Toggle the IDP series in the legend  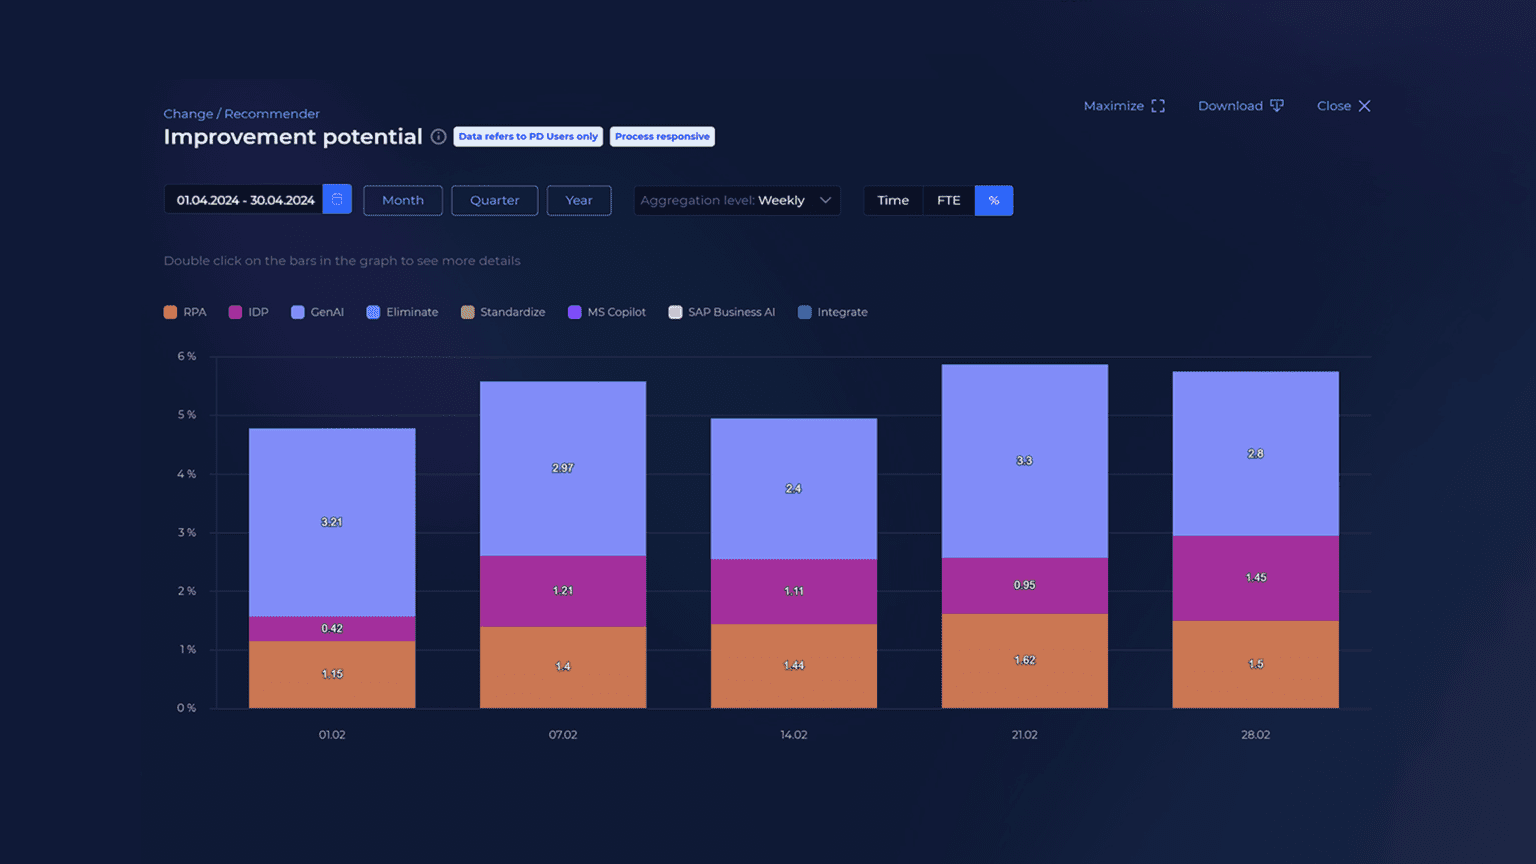click(x=233, y=312)
